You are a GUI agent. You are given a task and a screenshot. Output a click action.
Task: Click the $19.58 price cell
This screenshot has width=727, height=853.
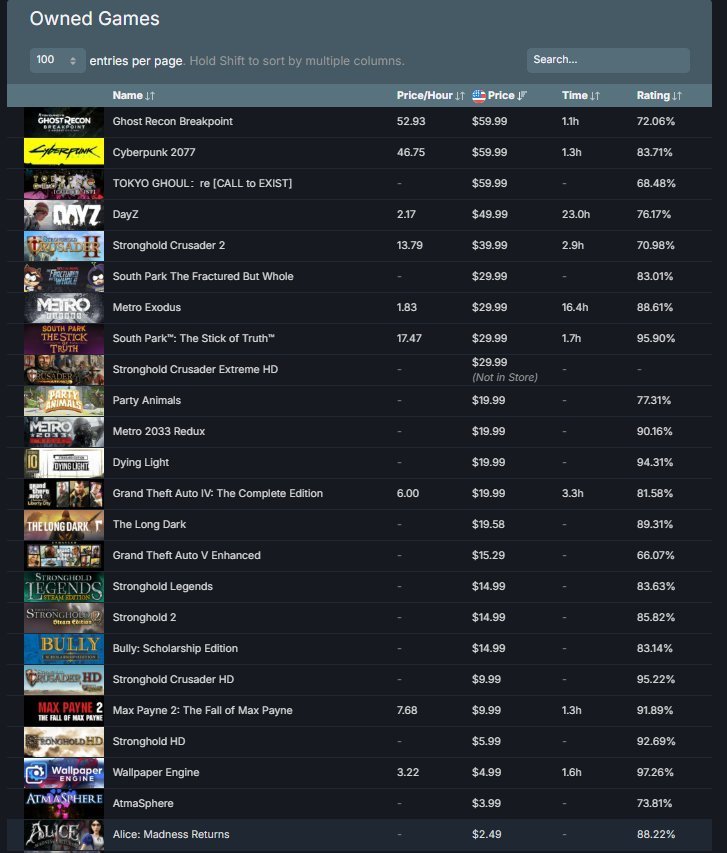(488, 524)
